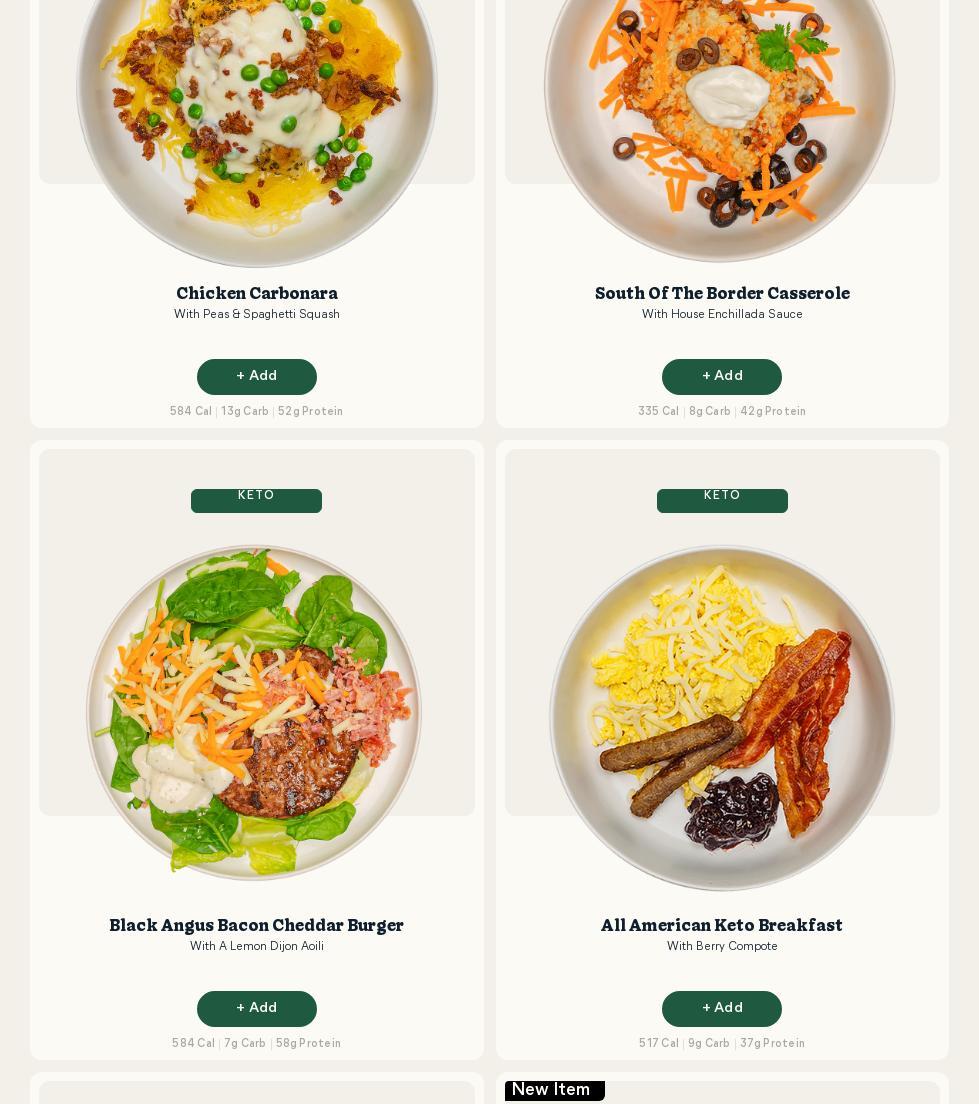Select the New Item label

(x=554, y=1090)
